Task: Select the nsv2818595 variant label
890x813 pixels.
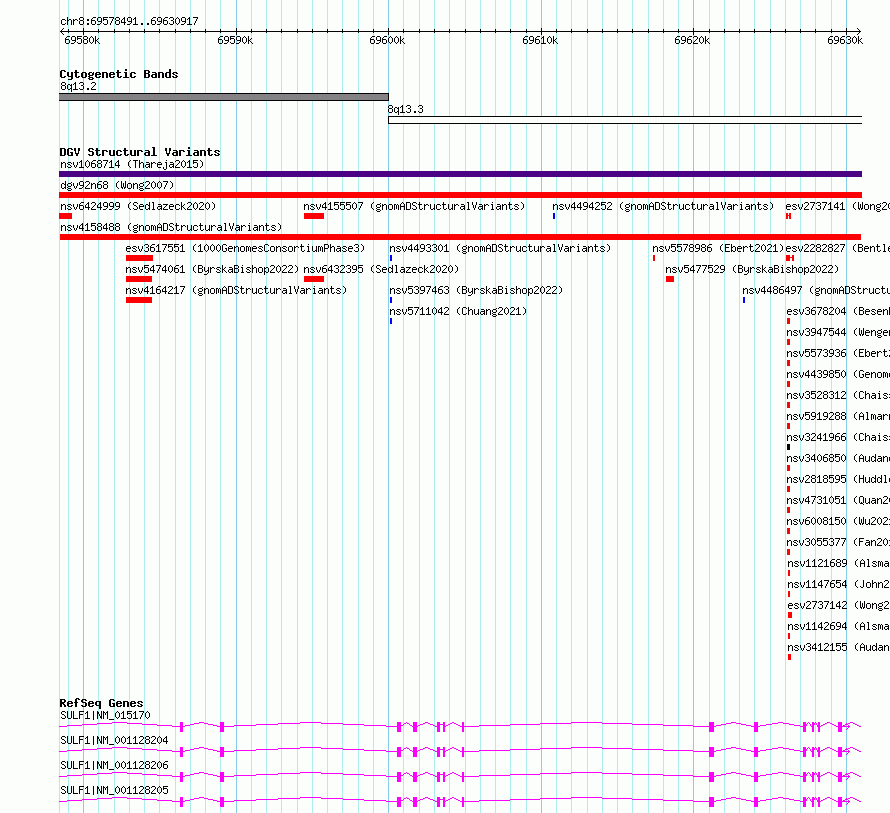Action: point(838,479)
